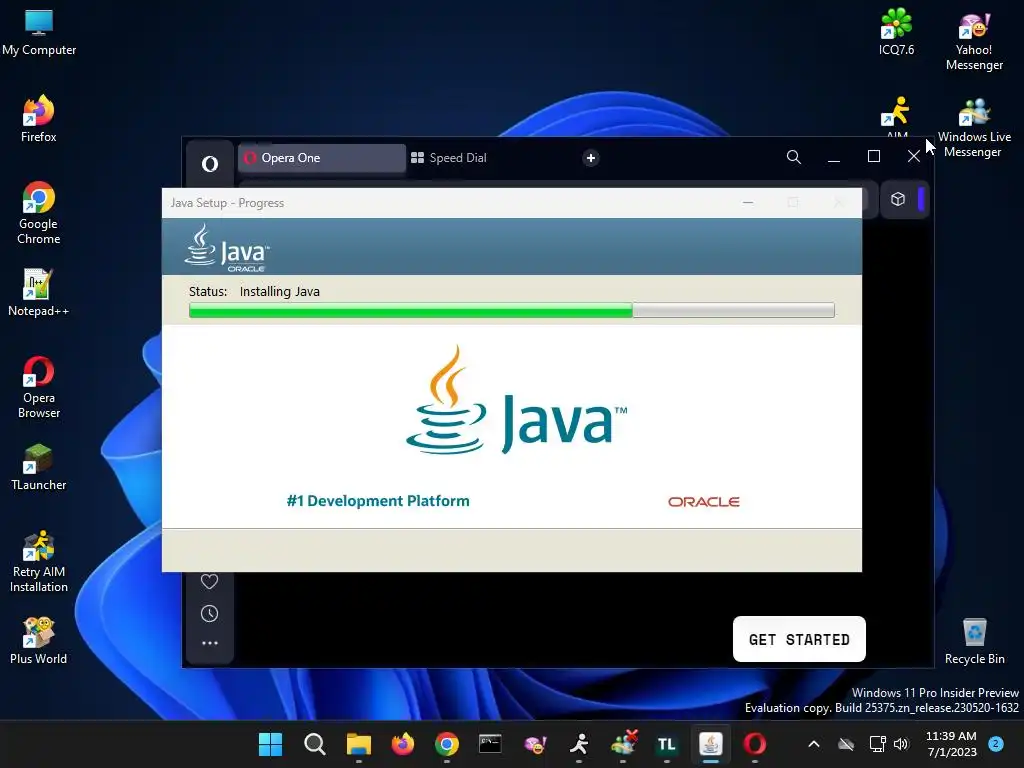This screenshot has width=1024, height=768.
Task: Open the volume speaker tray icon
Action: (x=901, y=744)
